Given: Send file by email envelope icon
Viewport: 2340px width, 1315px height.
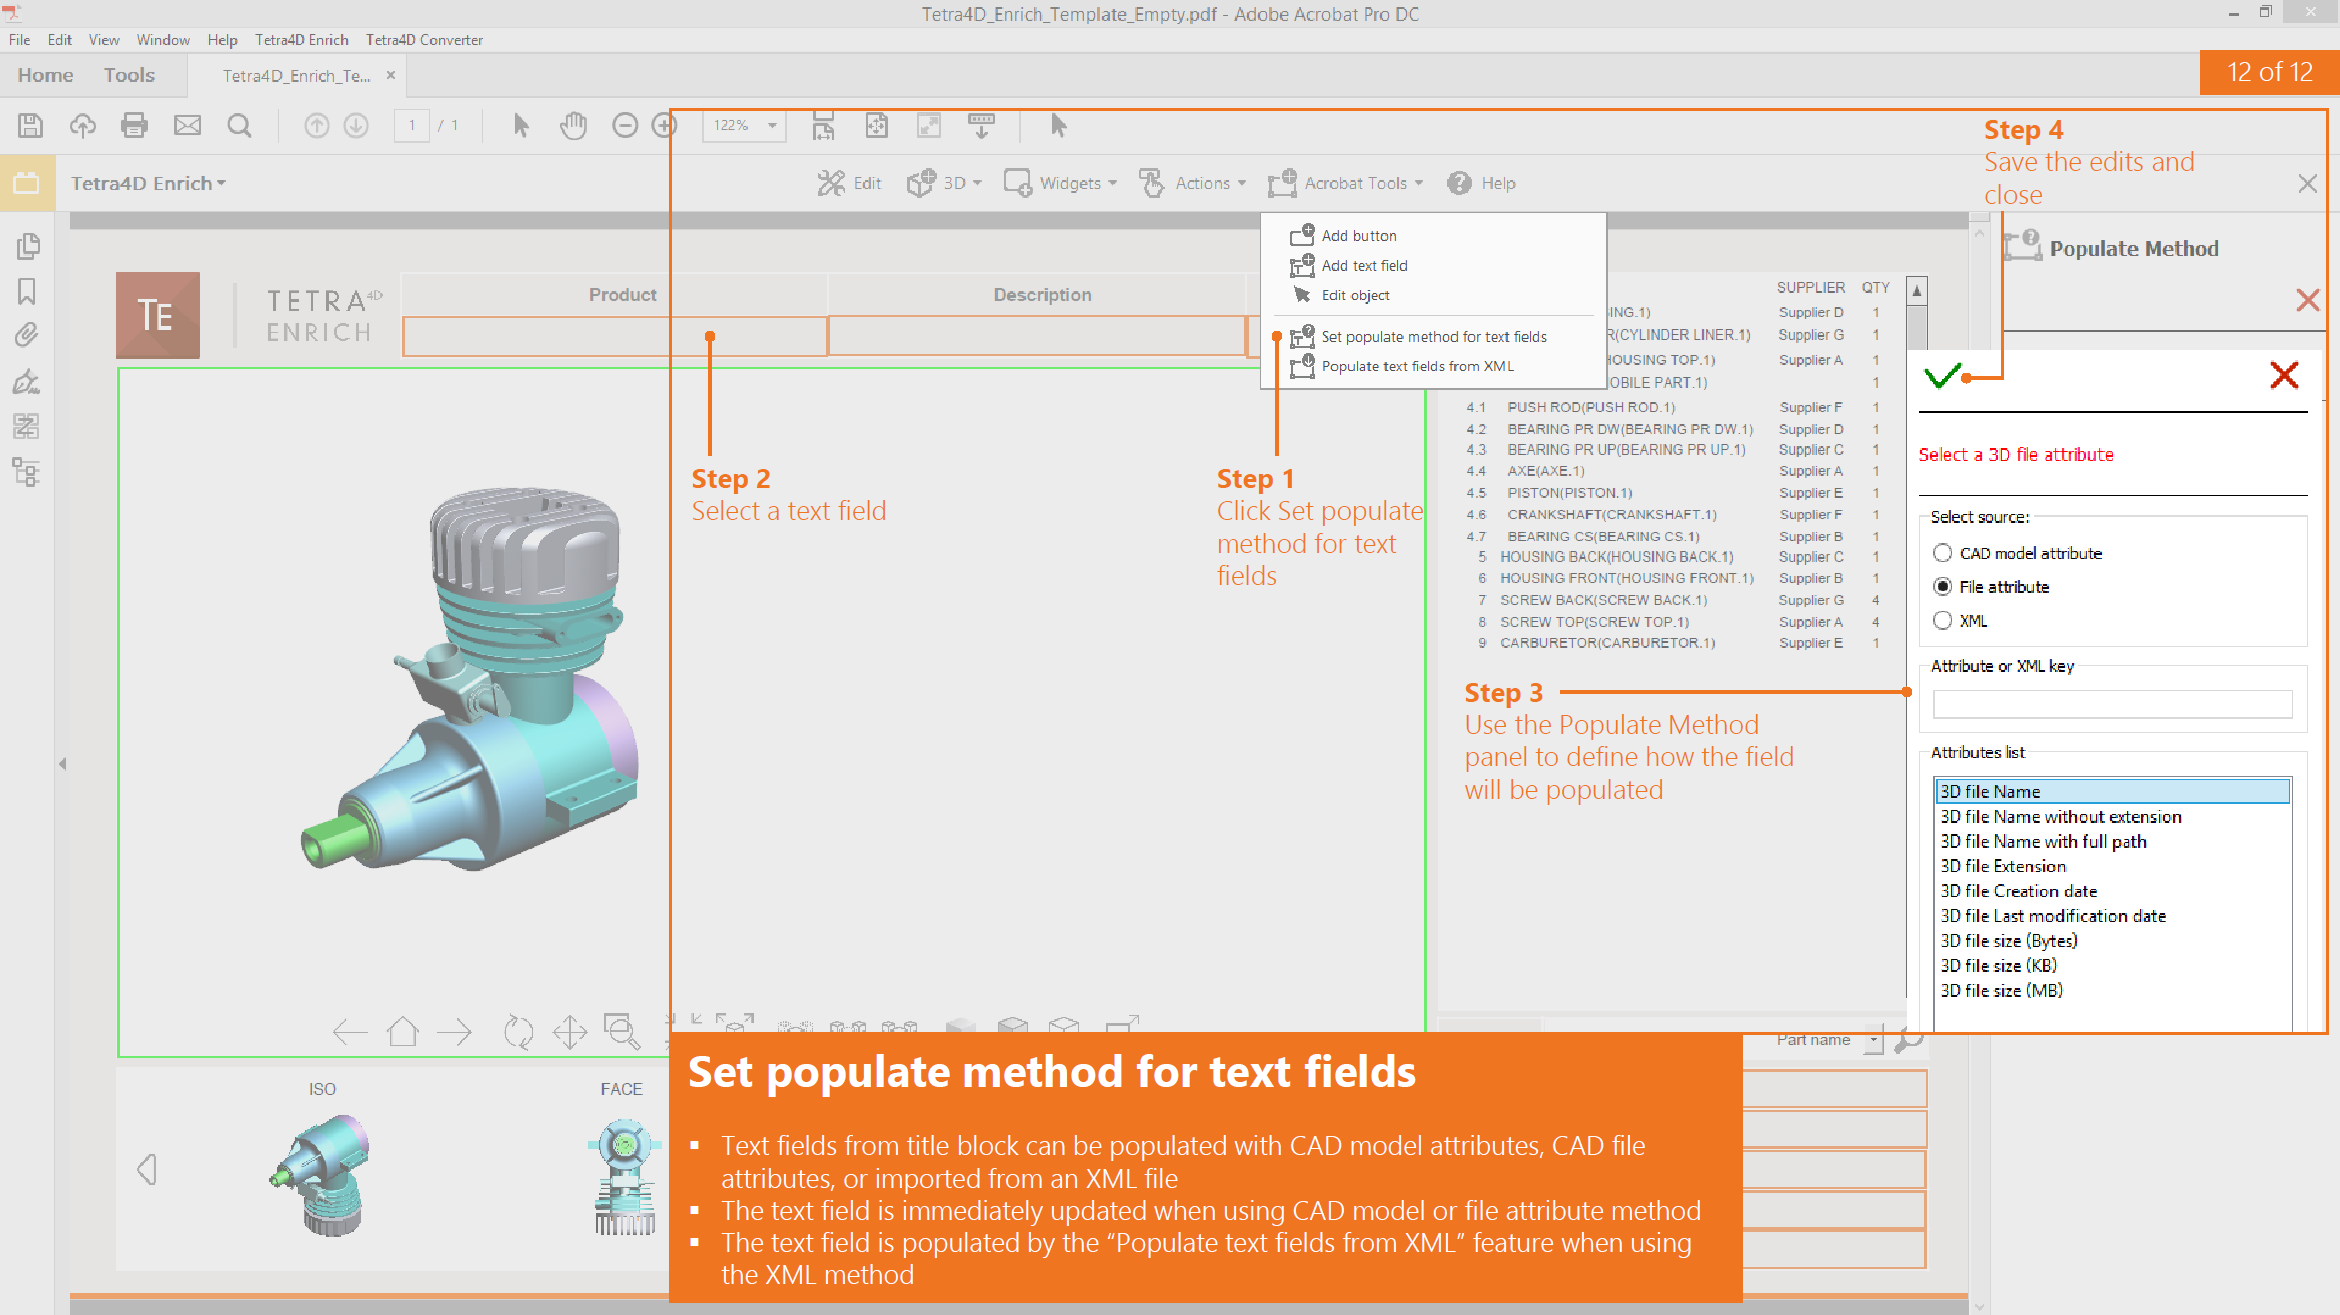Looking at the screenshot, I should click(187, 126).
